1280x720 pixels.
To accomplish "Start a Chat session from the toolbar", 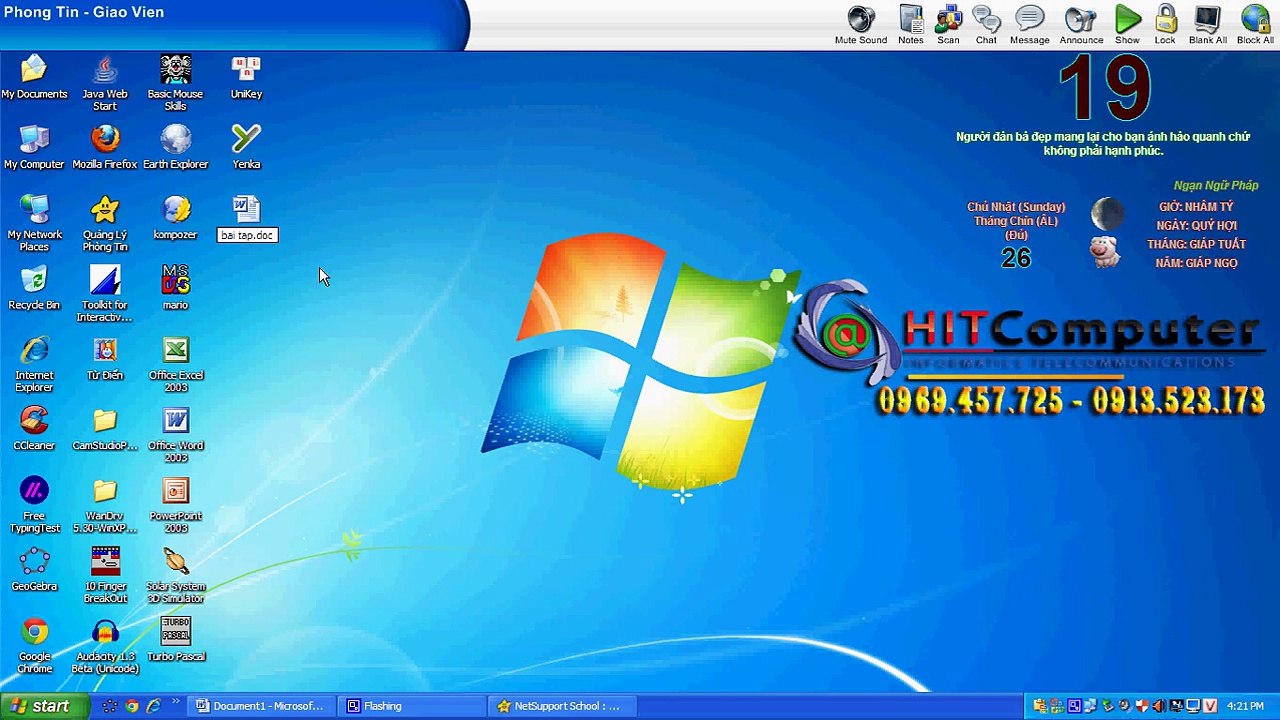I will point(986,25).
